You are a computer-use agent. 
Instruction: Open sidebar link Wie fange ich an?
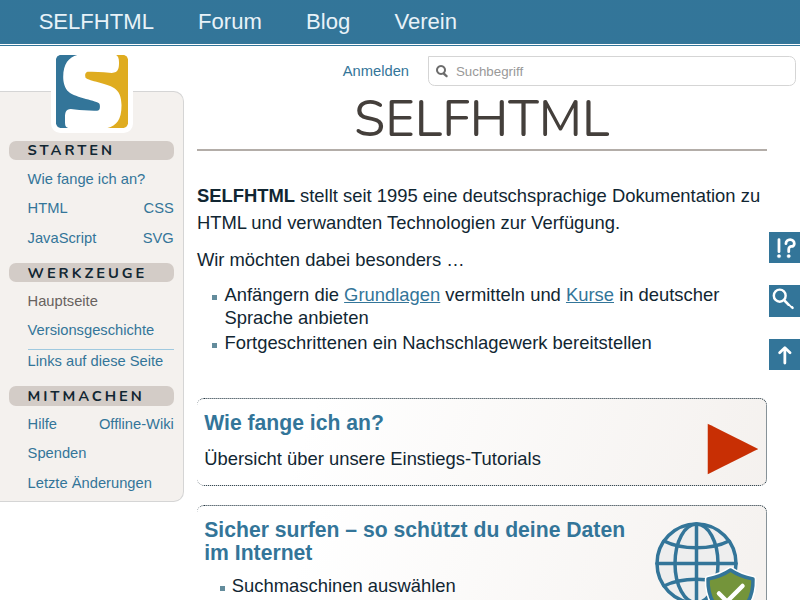click(x=86, y=179)
